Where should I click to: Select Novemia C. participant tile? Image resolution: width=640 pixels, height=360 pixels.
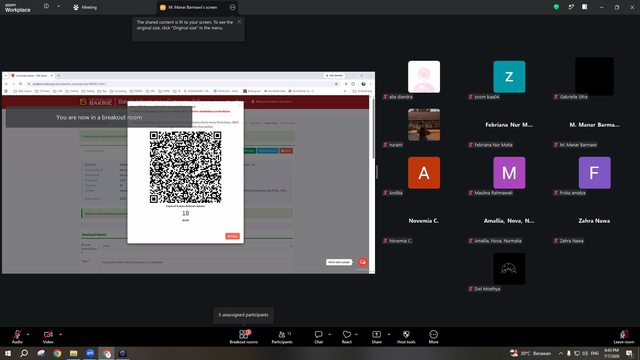click(424, 221)
